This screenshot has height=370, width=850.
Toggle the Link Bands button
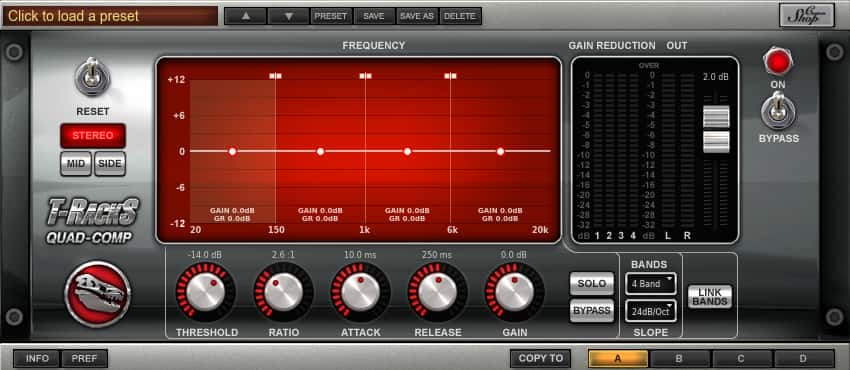(x=710, y=297)
